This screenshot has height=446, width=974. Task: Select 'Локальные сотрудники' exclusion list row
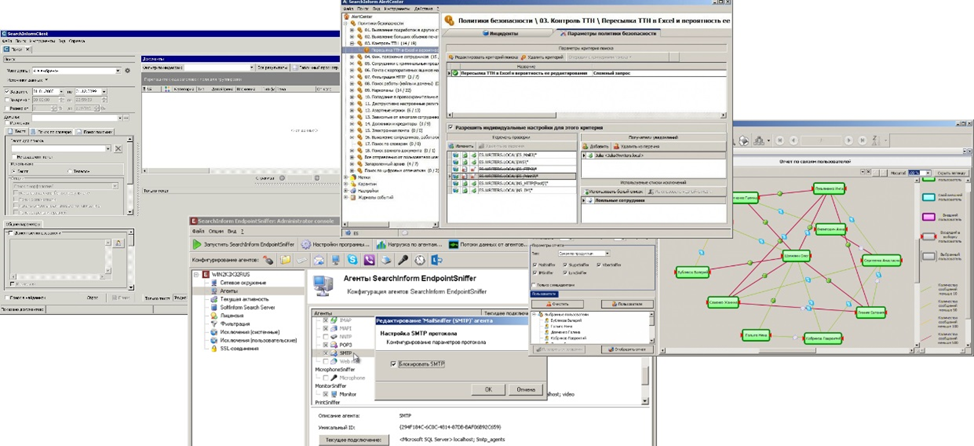pyautogui.click(x=653, y=201)
